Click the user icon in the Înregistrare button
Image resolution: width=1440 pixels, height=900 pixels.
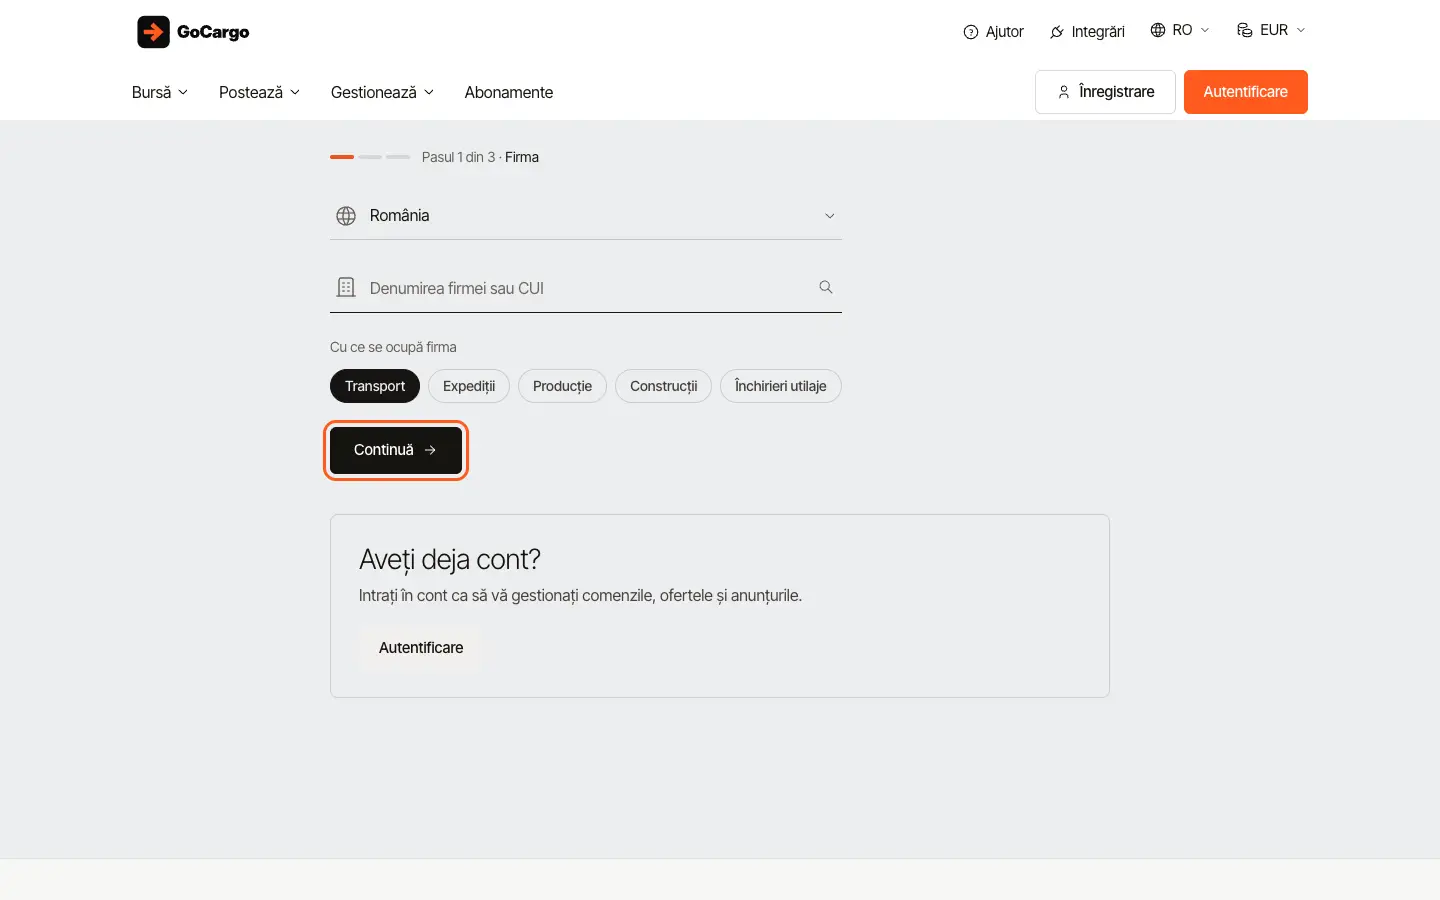tap(1064, 92)
